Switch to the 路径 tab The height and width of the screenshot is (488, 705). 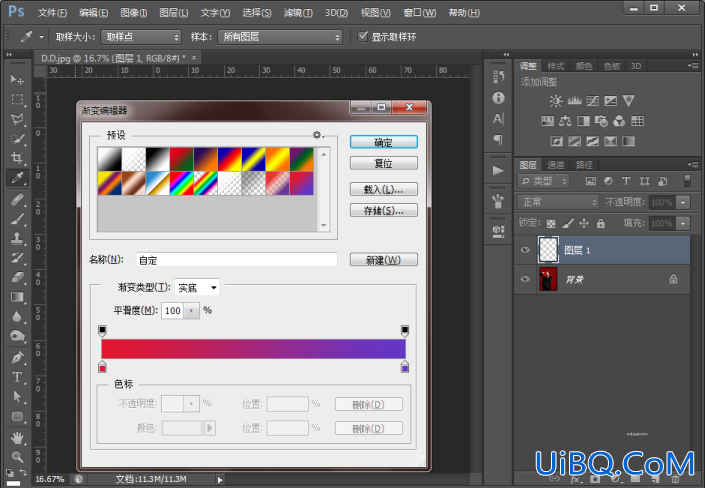pos(584,165)
